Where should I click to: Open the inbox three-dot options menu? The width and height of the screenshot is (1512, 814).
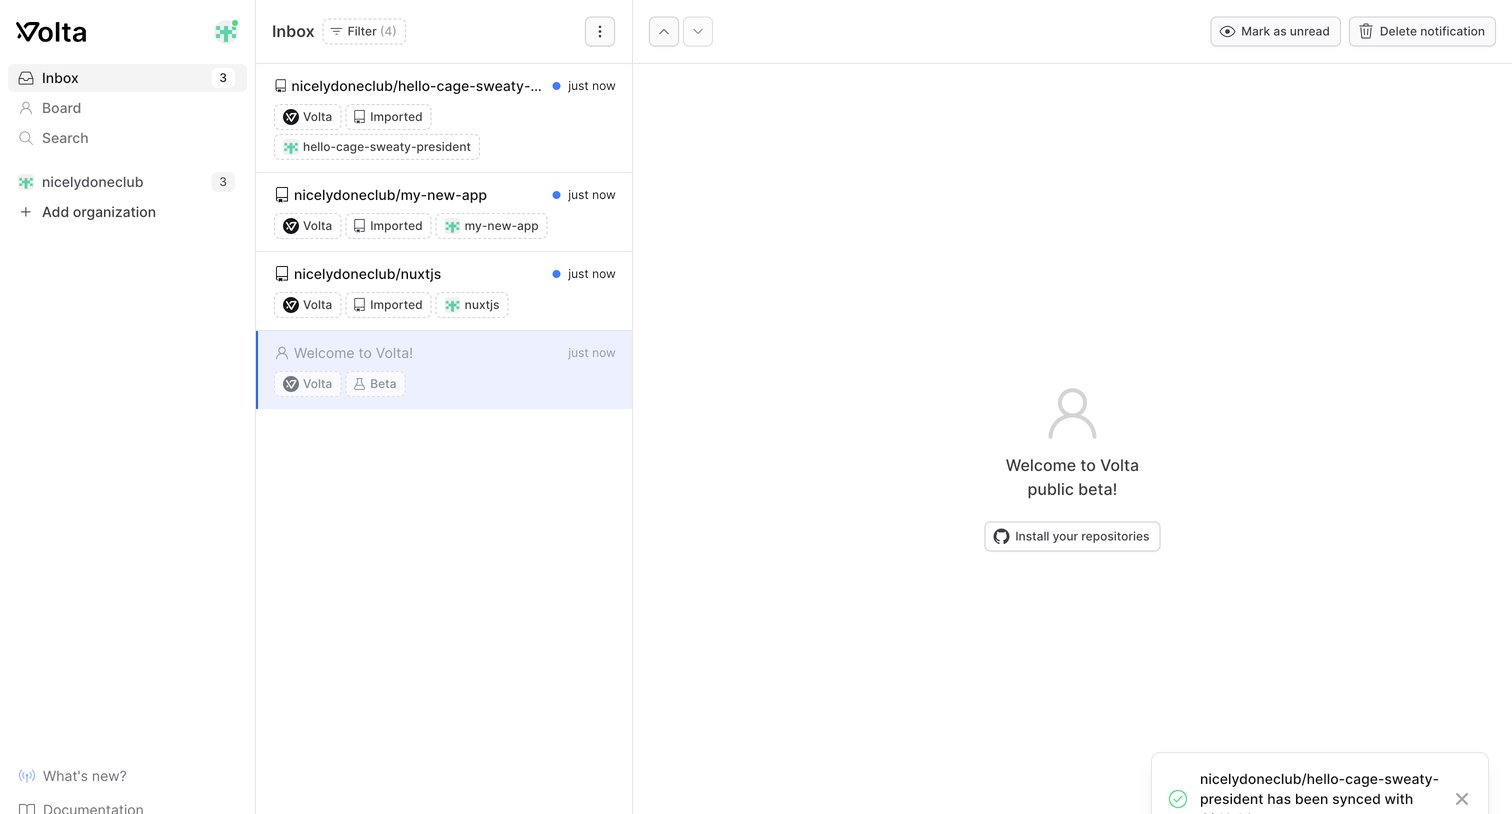pos(600,32)
